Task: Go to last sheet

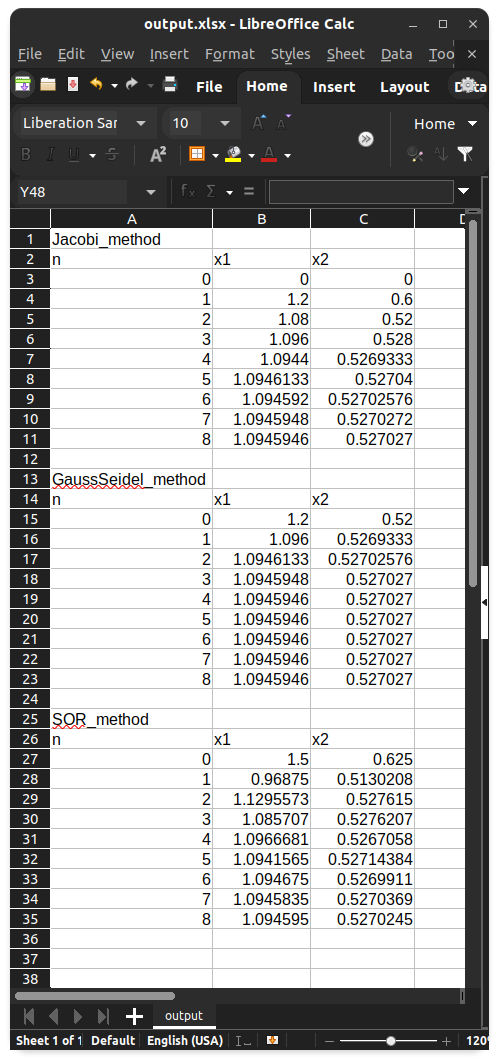Action: 103,1016
